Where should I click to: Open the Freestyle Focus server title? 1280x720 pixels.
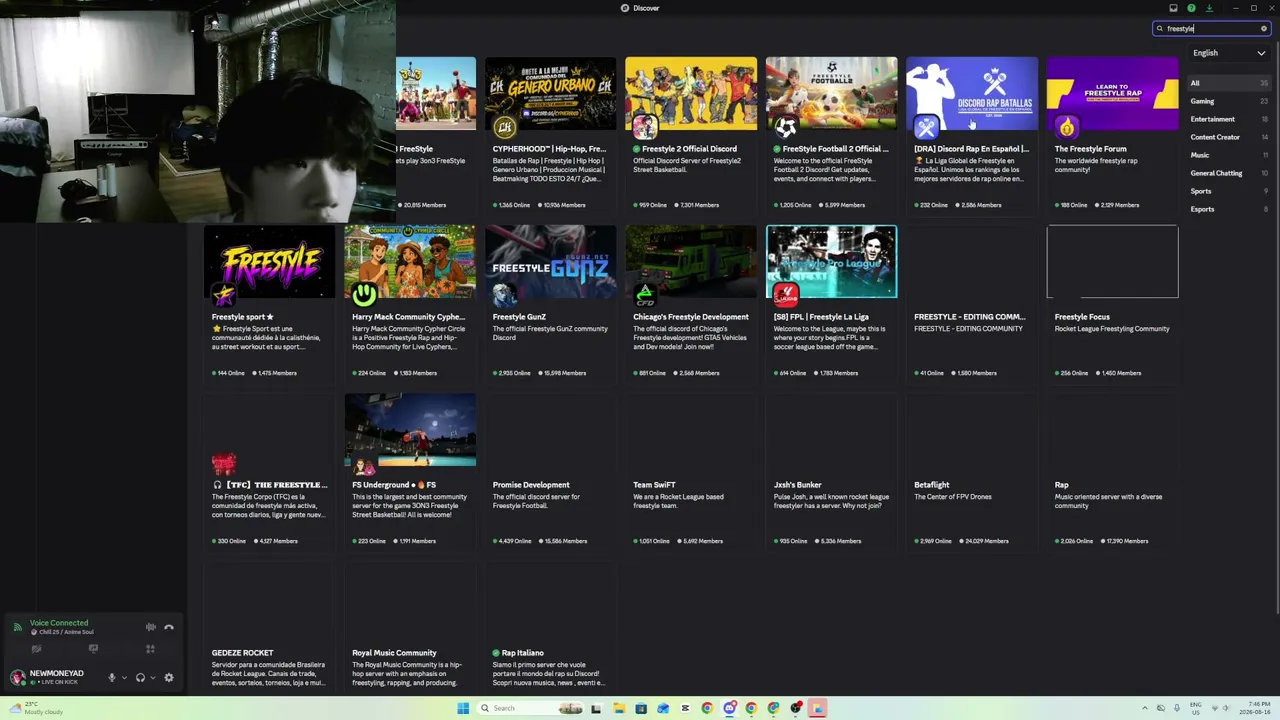point(1082,317)
